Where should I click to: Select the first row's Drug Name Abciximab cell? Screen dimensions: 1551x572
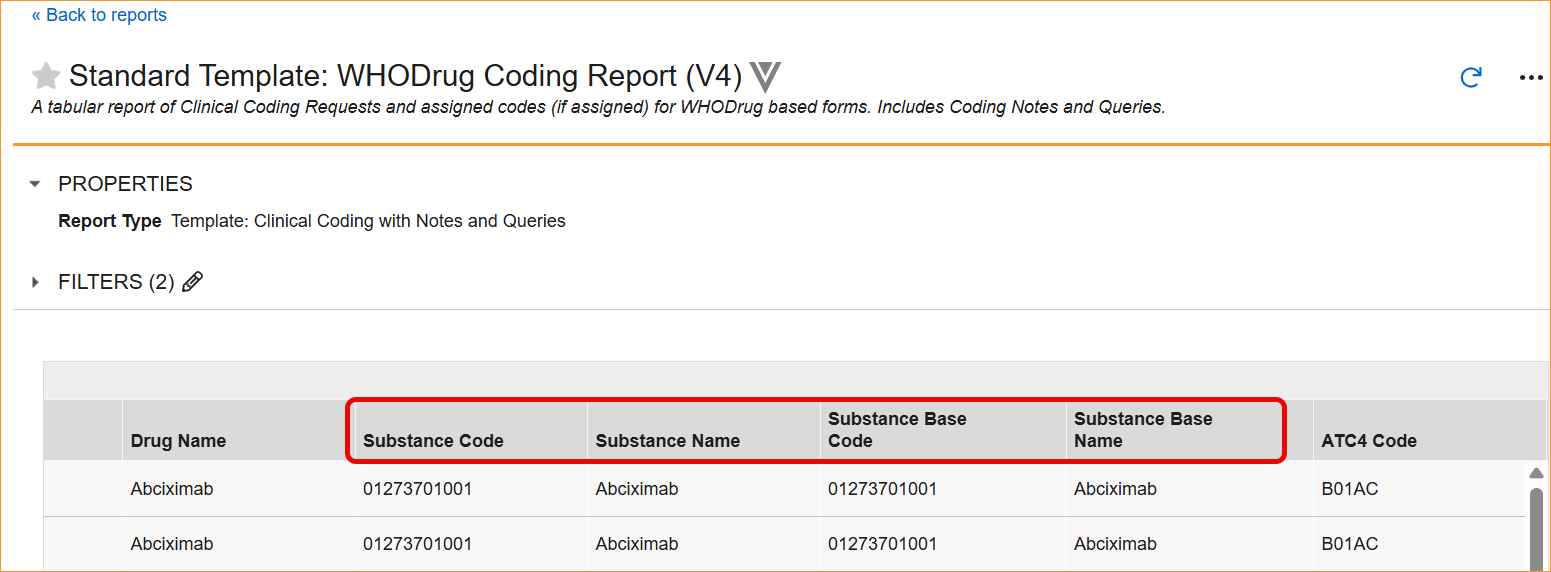pos(172,489)
